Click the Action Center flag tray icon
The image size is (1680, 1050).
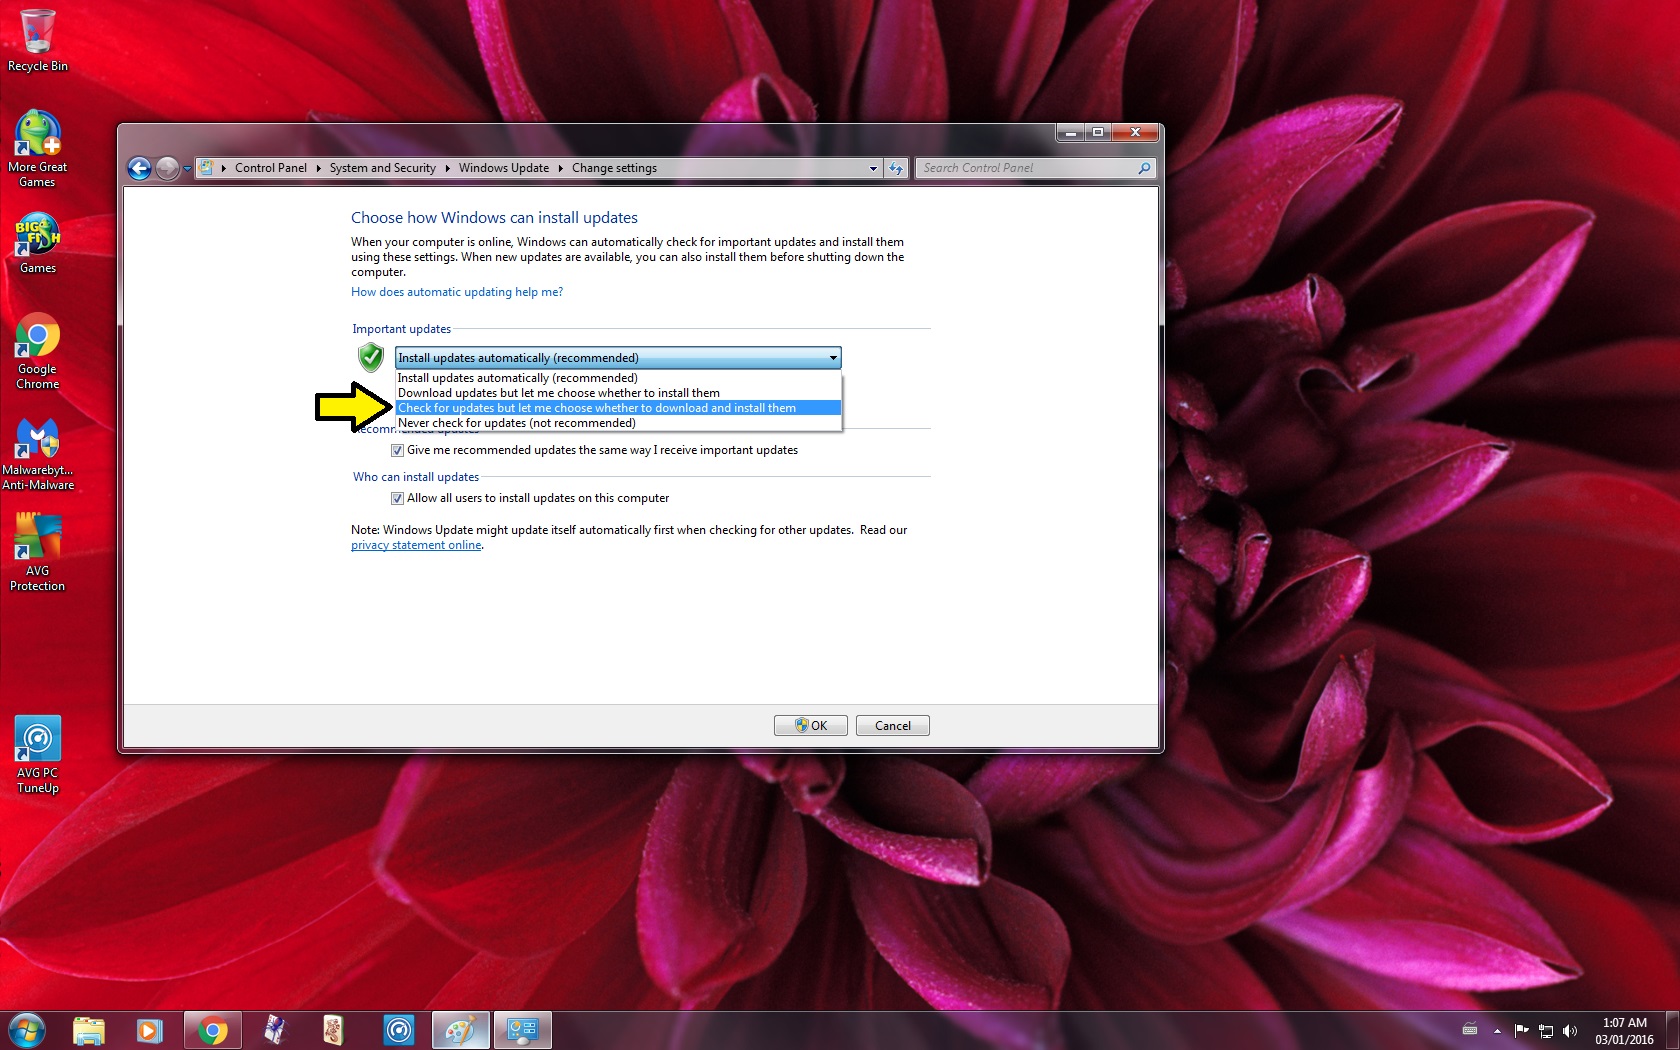tap(1521, 1031)
